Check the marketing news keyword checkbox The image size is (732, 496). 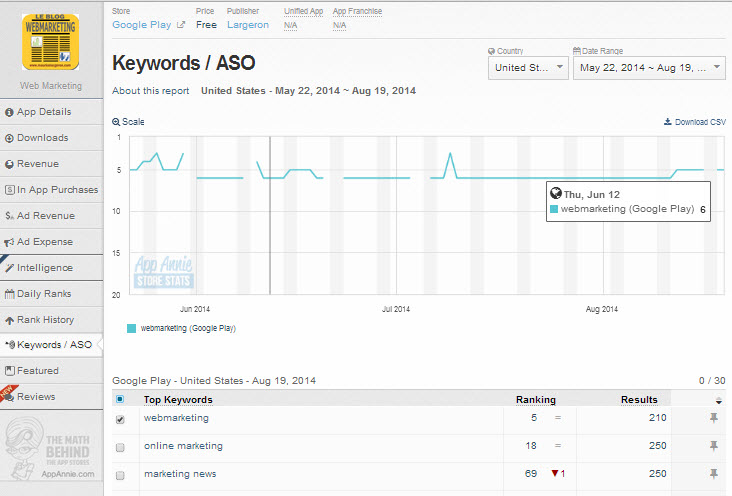click(x=120, y=475)
